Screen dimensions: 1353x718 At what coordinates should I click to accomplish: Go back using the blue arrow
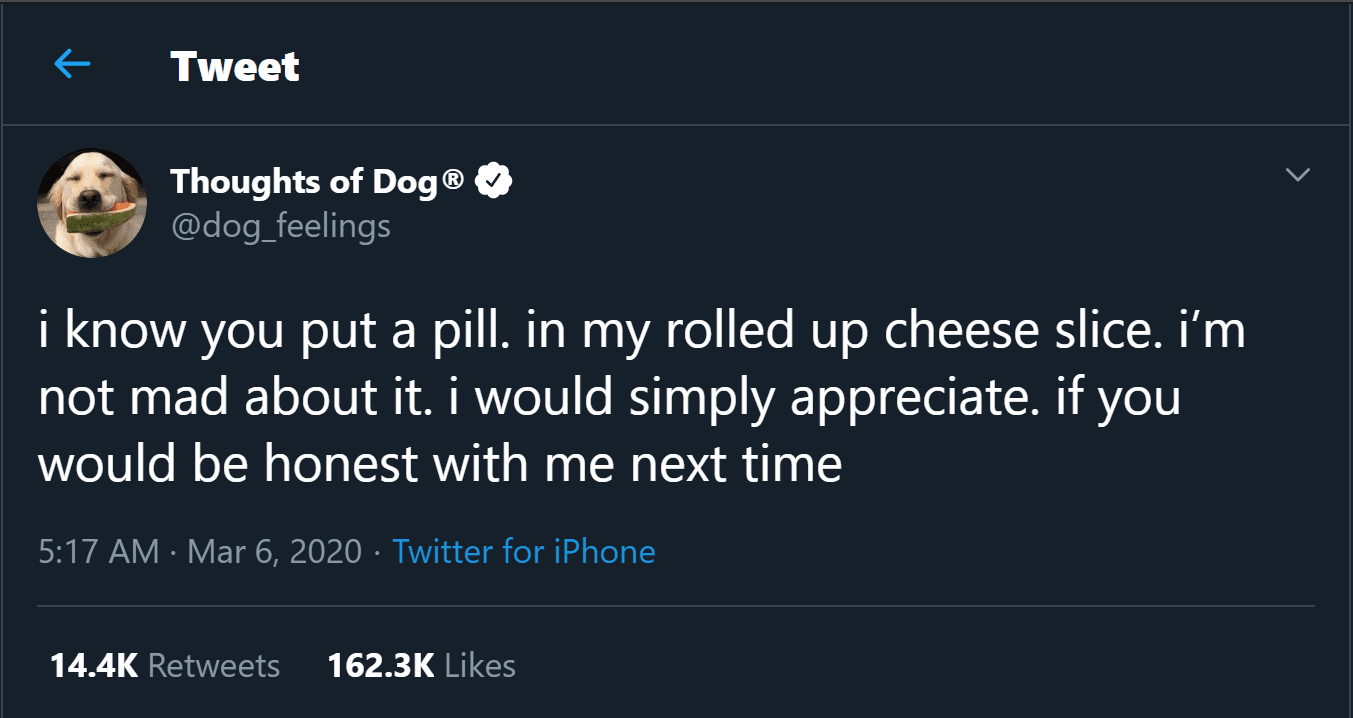(x=72, y=65)
